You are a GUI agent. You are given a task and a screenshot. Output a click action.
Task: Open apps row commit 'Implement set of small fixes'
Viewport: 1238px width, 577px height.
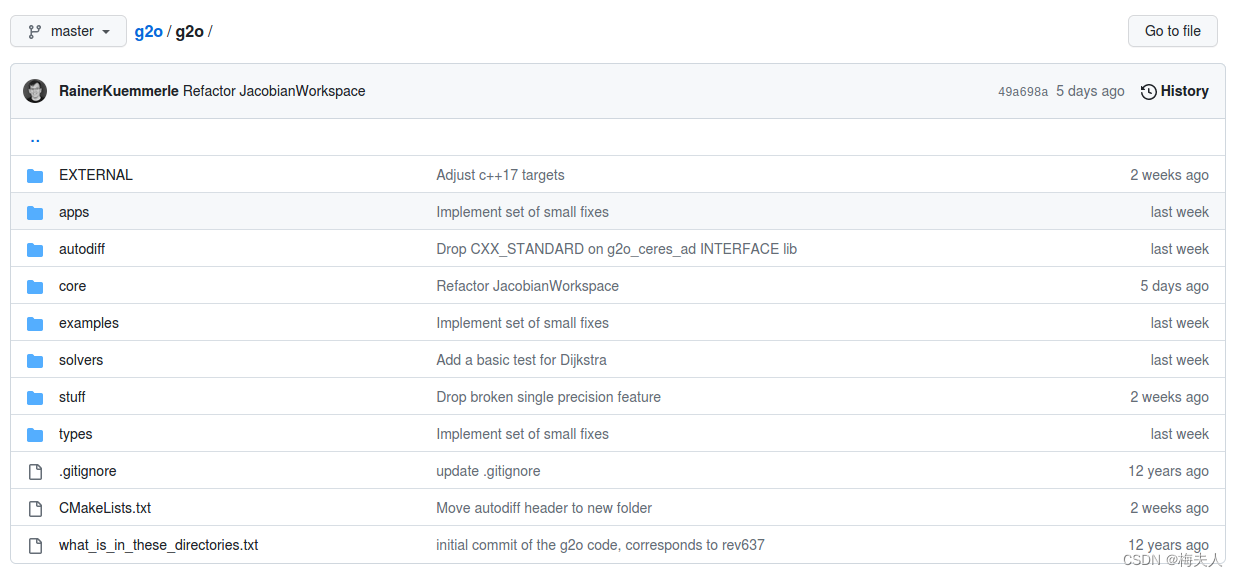click(x=522, y=212)
